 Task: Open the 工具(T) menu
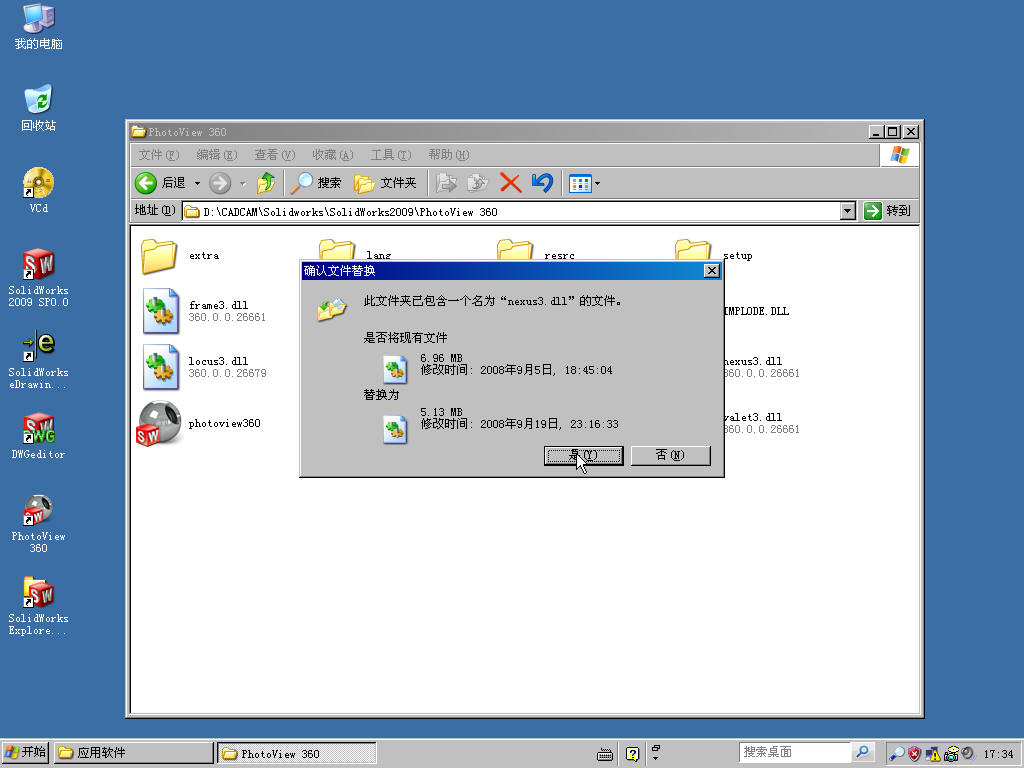pos(391,155)
